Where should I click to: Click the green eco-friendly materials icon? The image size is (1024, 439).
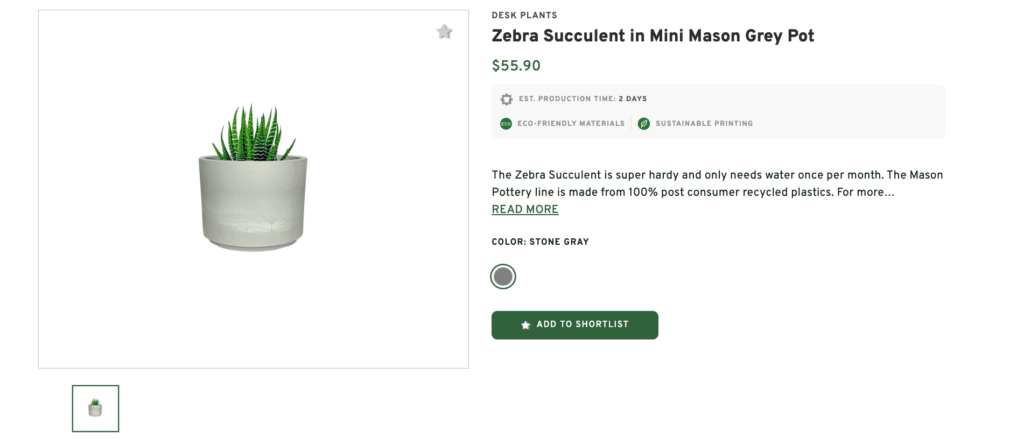coord(506,124)
